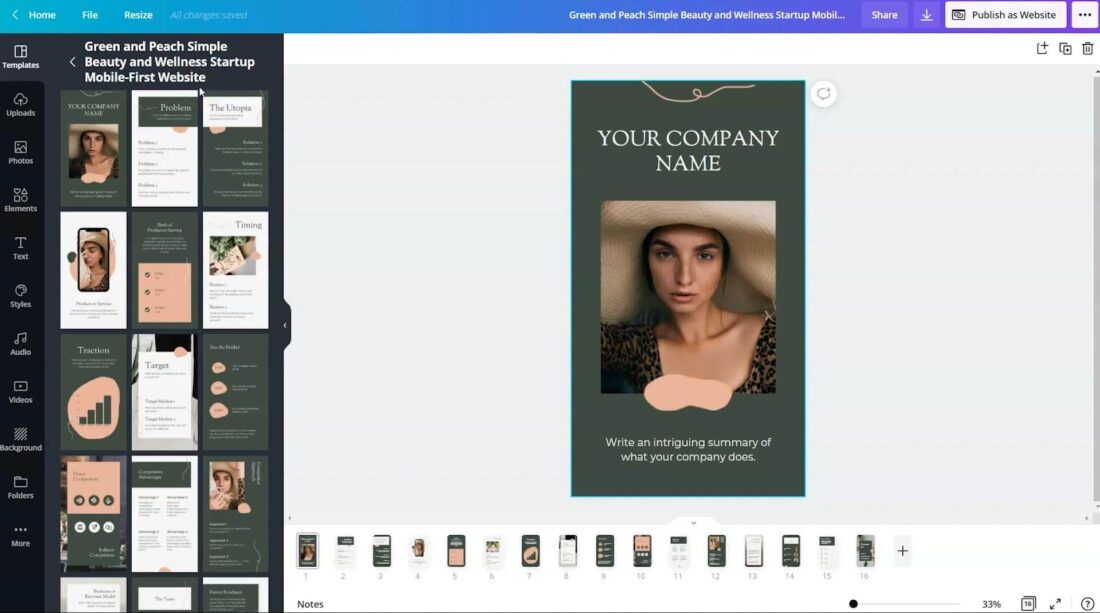This screenshot has height=613, width=1100.
Task: Select page 10 thumbnail at the bottom
Action: (x=641, y=551)
